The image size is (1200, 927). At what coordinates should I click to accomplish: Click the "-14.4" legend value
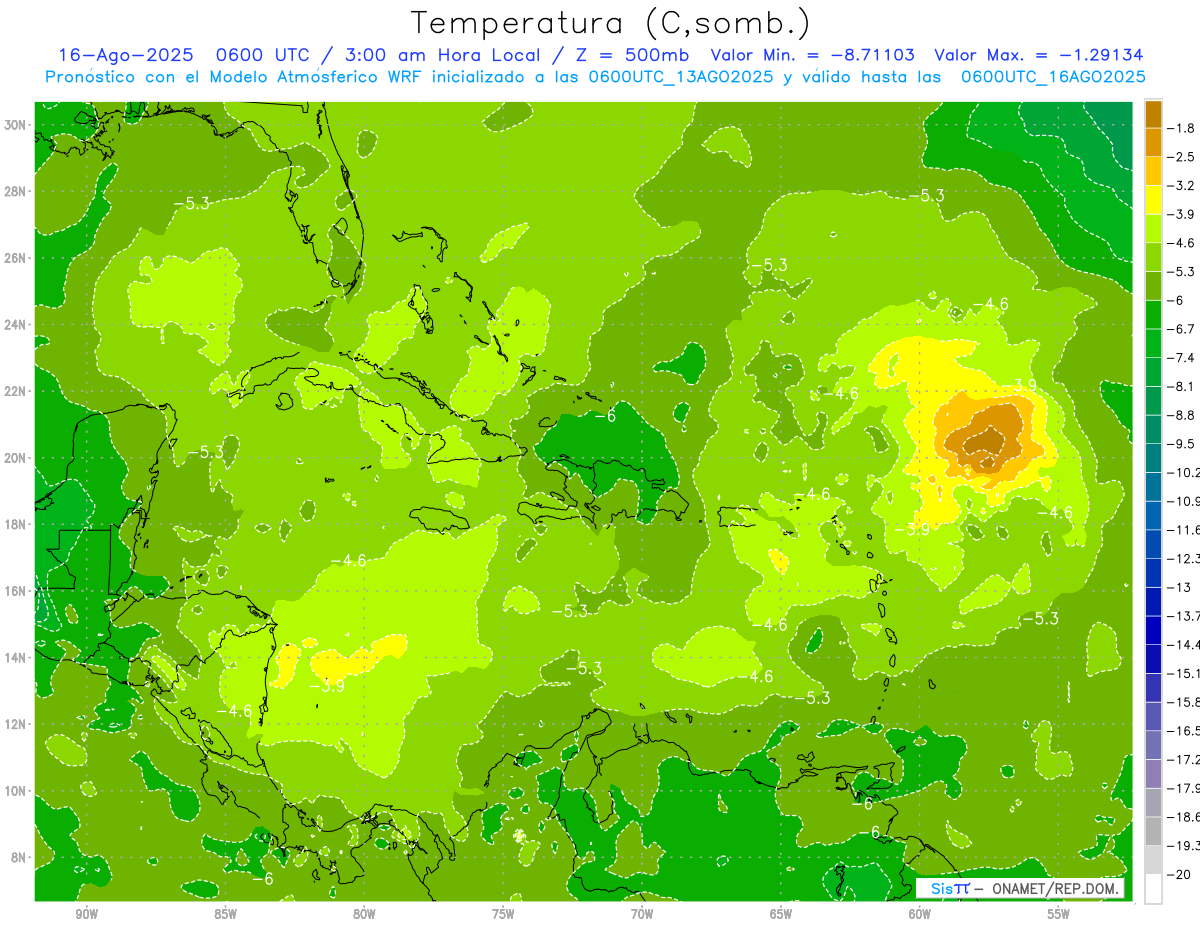(1184, 645)
